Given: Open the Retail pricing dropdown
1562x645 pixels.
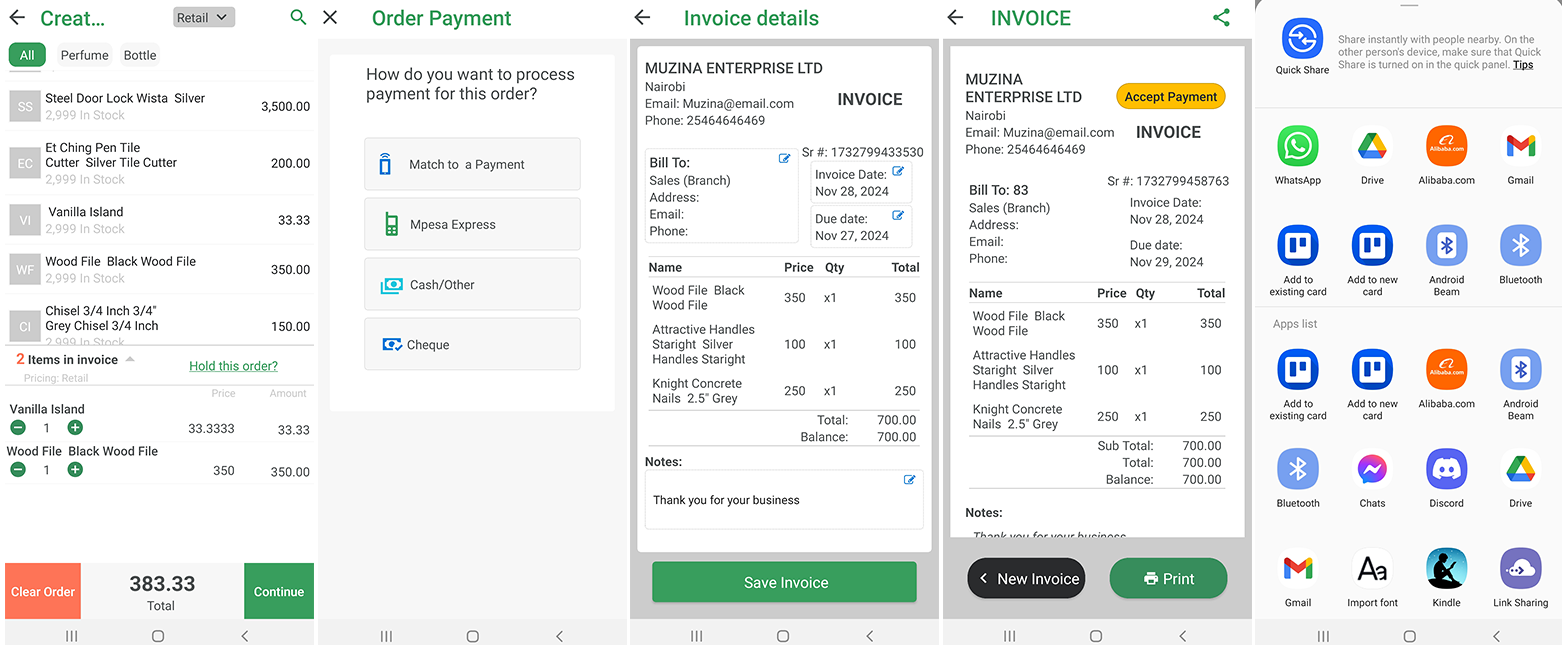Looking at the screenshot, I should point(203,17).
